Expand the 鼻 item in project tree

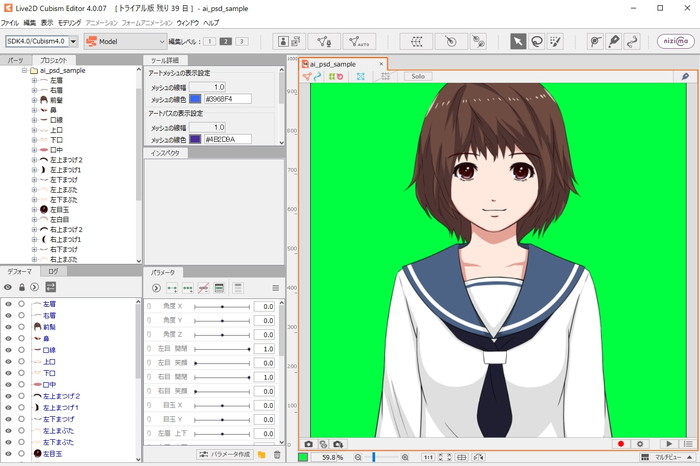tap(34, 110)
